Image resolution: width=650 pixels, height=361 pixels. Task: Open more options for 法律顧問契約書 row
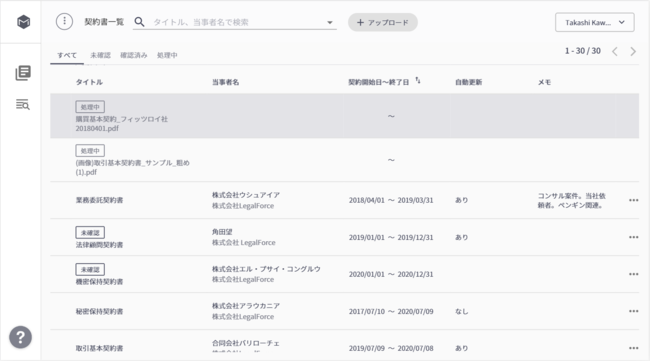coord(633,237)
